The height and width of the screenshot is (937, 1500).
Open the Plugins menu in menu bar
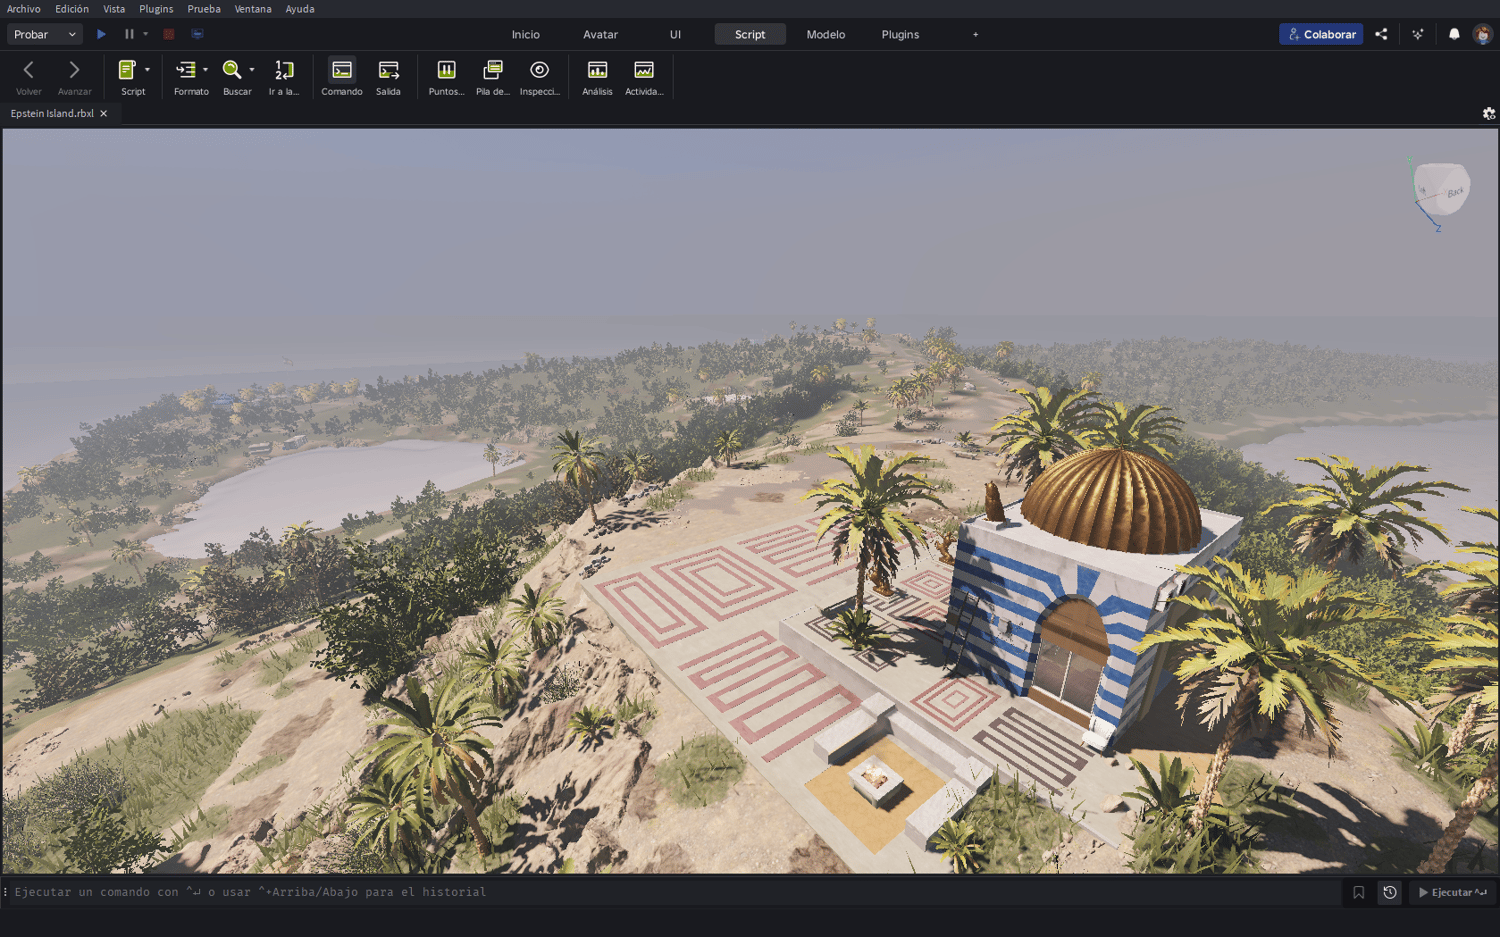(x=156, y=9)
